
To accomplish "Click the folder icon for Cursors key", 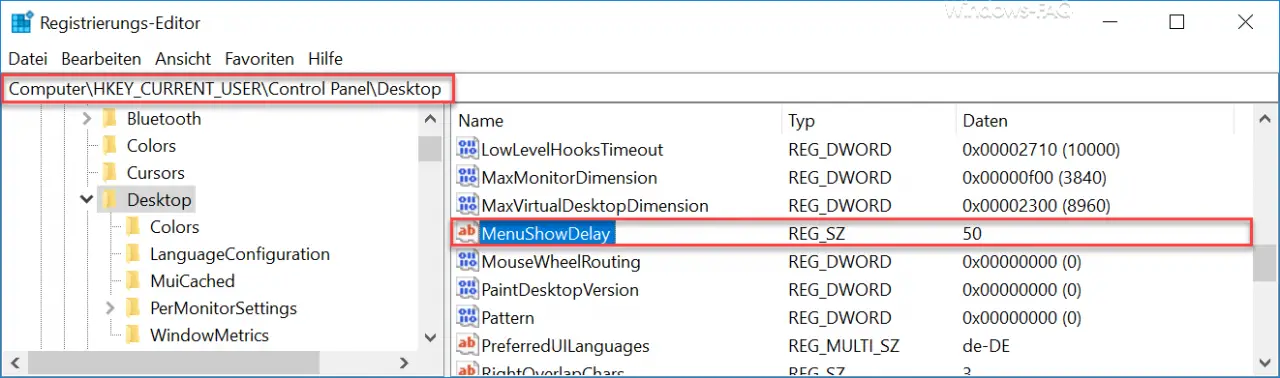I will [110, 172].
